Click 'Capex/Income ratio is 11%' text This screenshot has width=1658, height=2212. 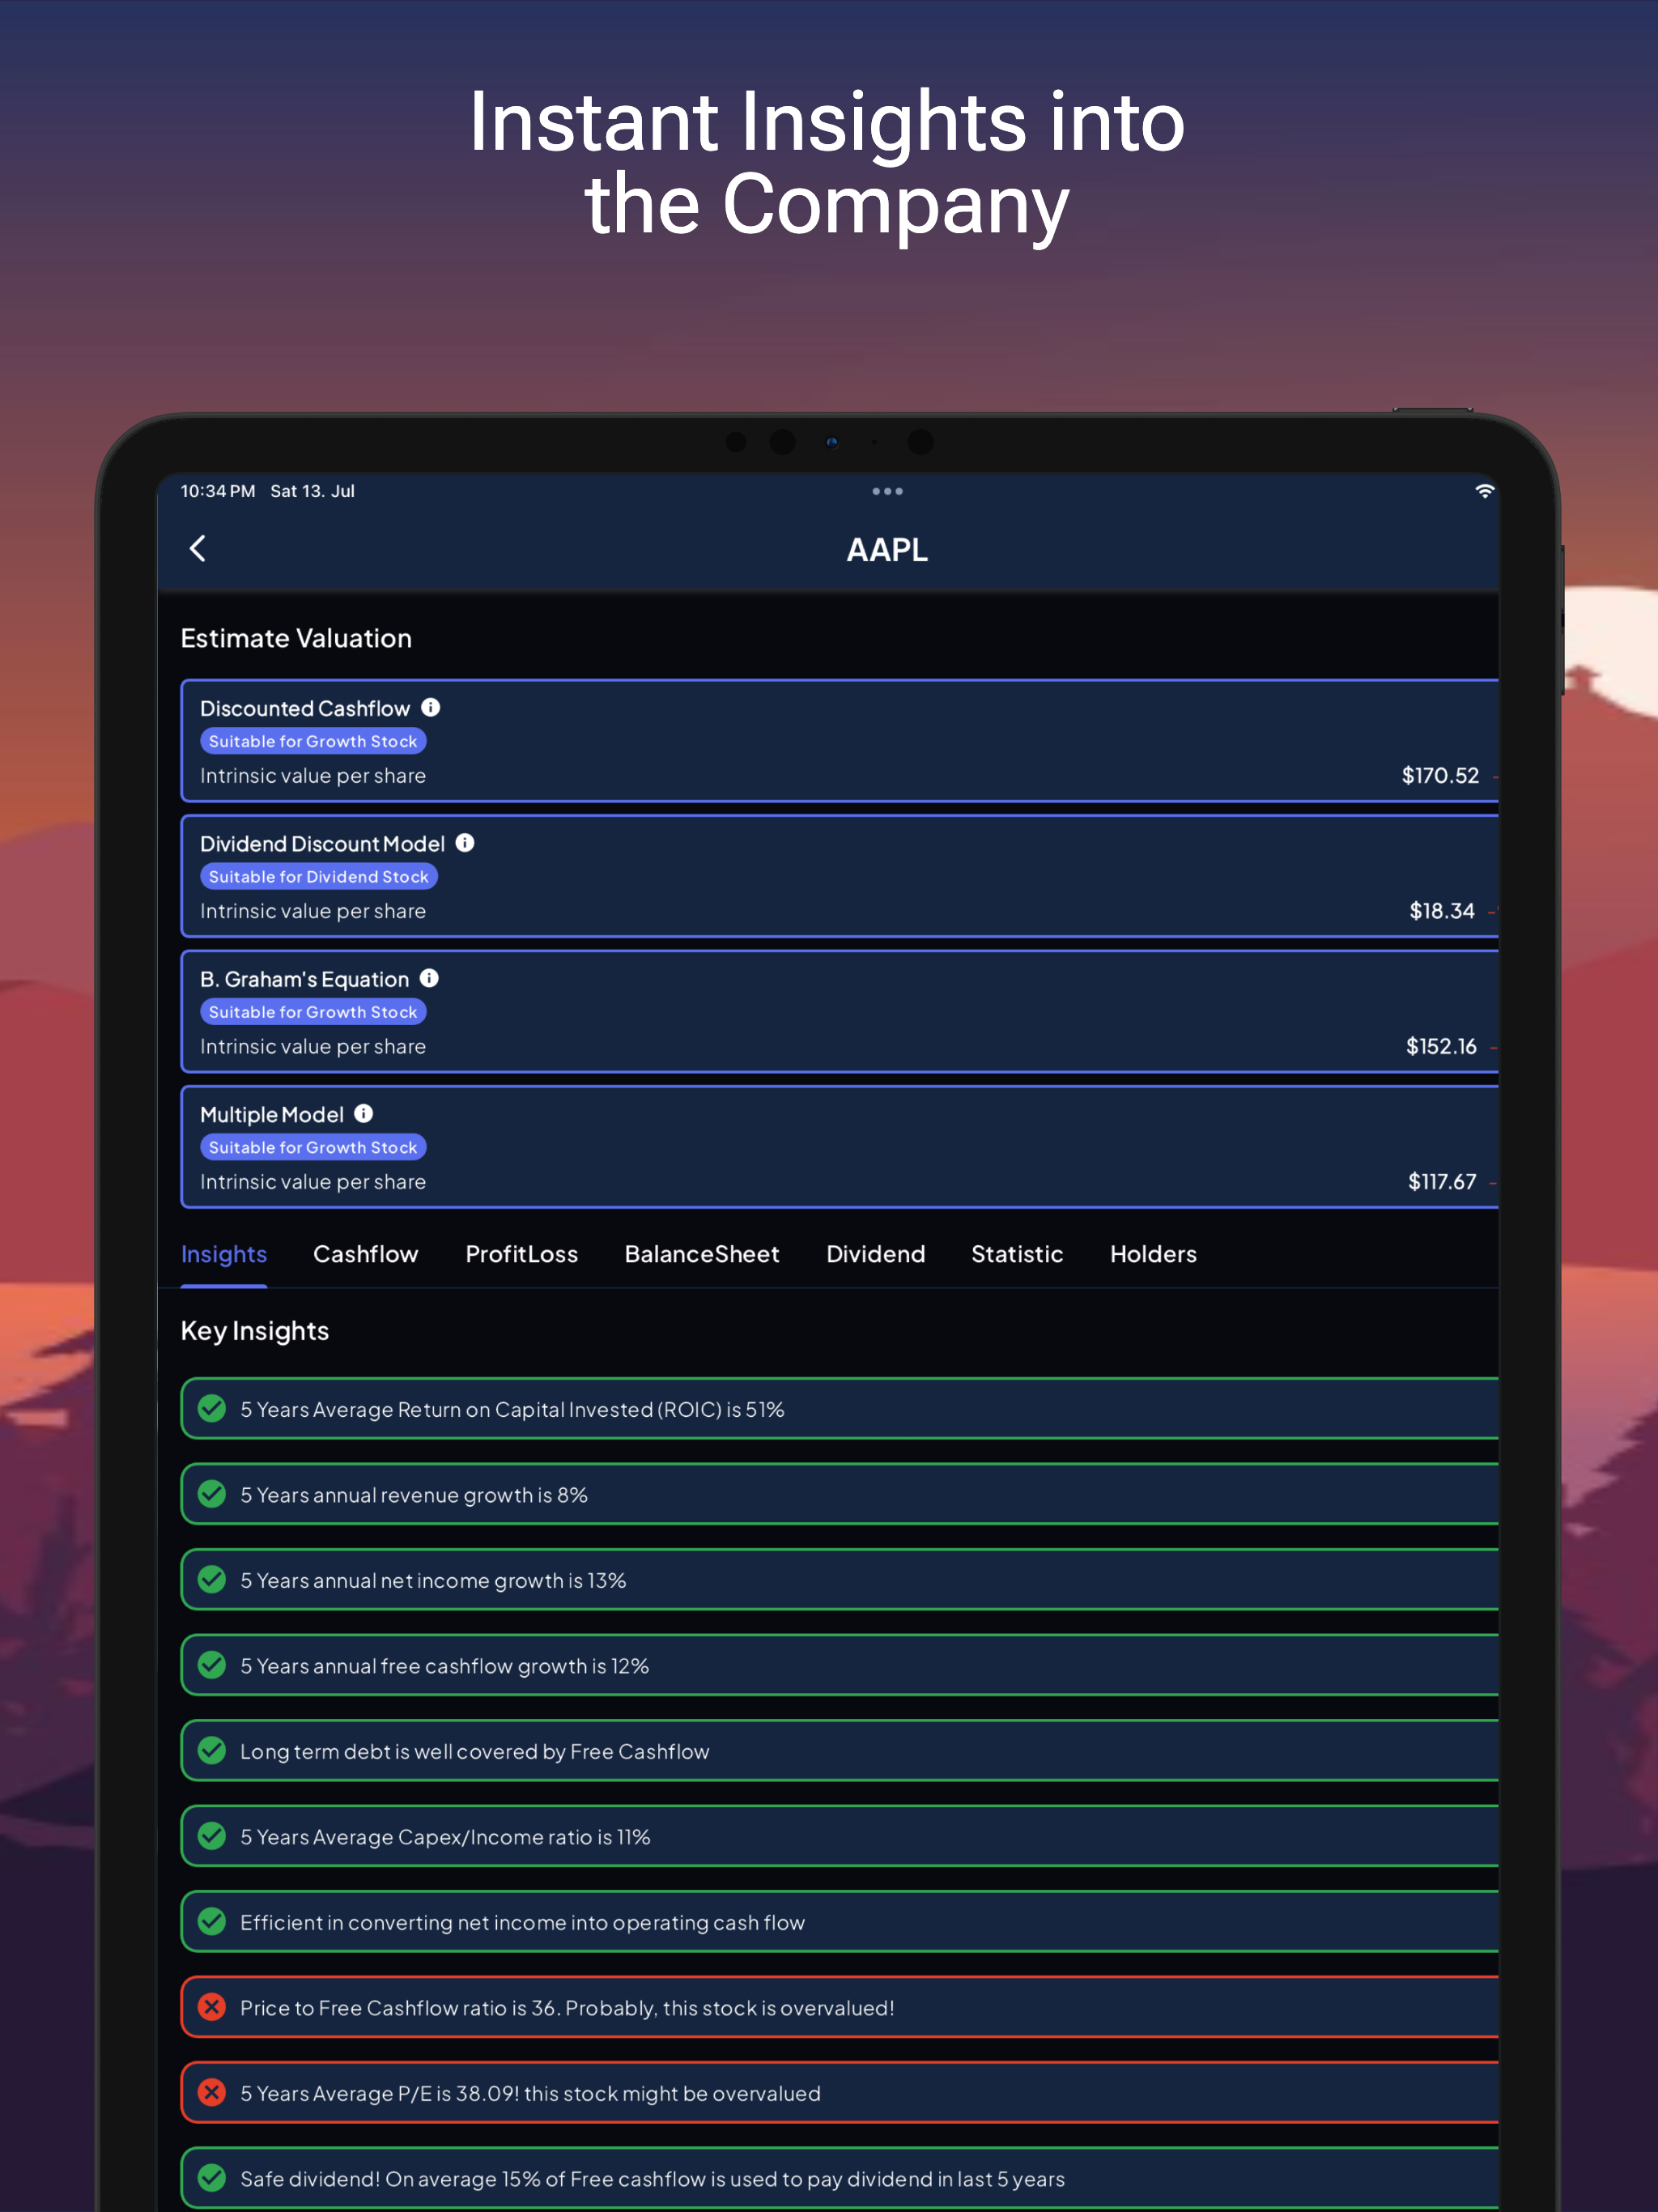click(445, 1837)
